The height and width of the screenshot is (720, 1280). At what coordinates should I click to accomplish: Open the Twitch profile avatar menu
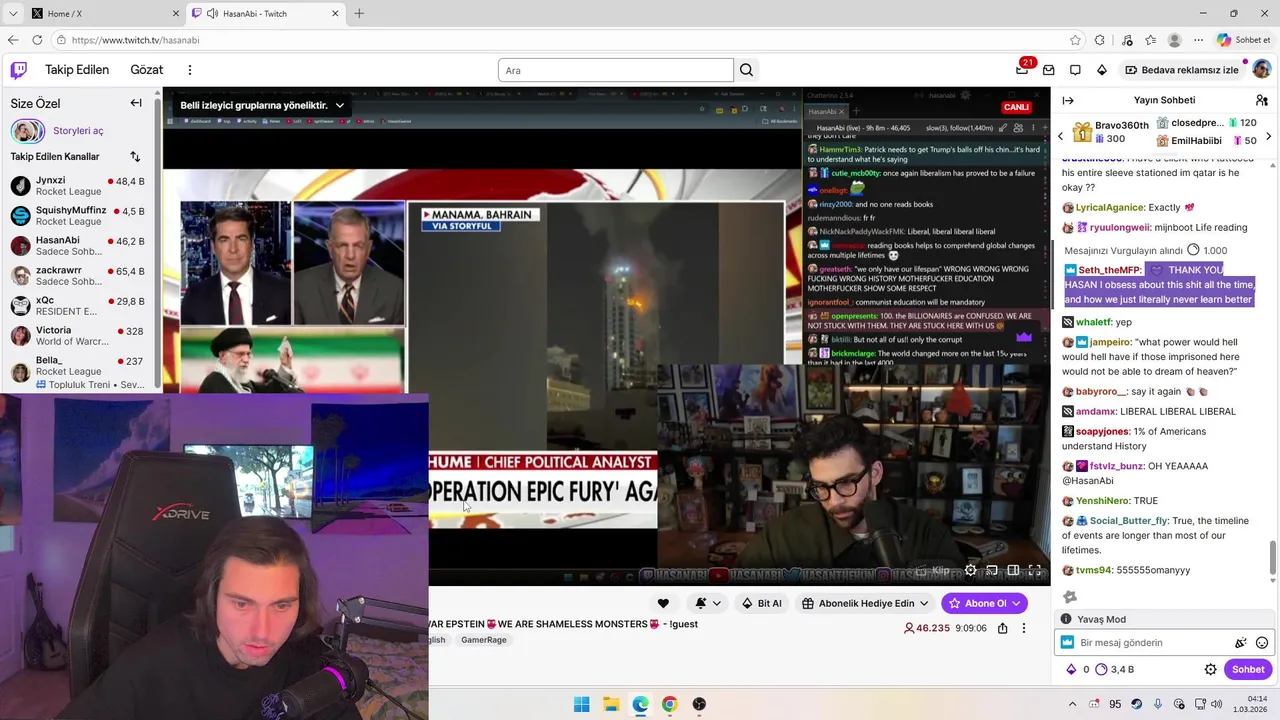(x=1261, y=70)
